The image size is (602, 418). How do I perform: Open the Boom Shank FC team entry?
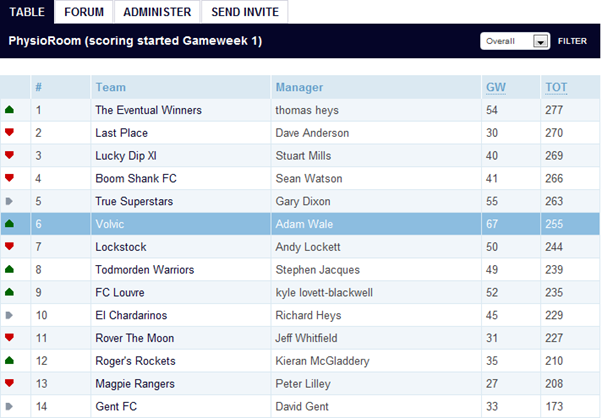(136, 178)
